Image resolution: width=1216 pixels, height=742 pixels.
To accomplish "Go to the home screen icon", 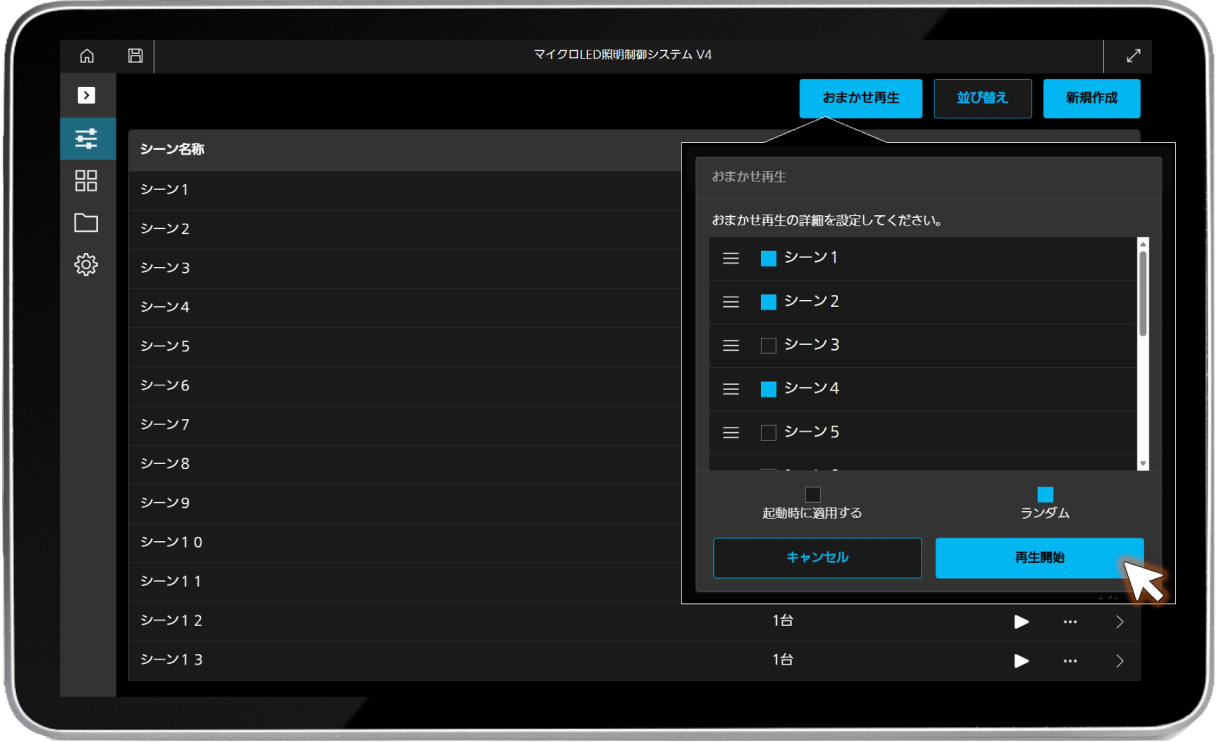I will click(87, 56).
